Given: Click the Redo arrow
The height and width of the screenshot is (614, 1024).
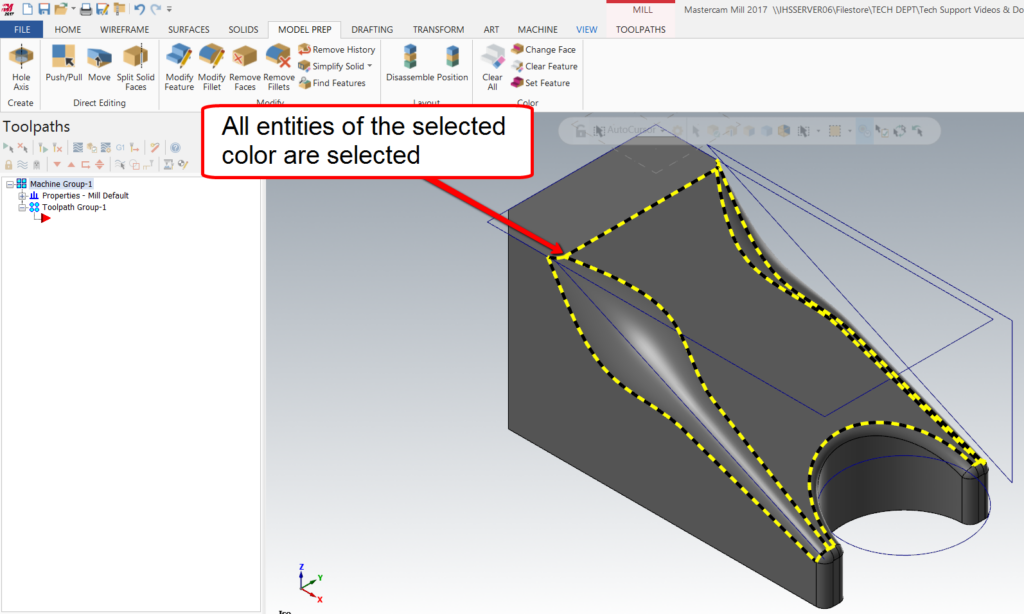Looking at the screenshot, I should 155,8.
